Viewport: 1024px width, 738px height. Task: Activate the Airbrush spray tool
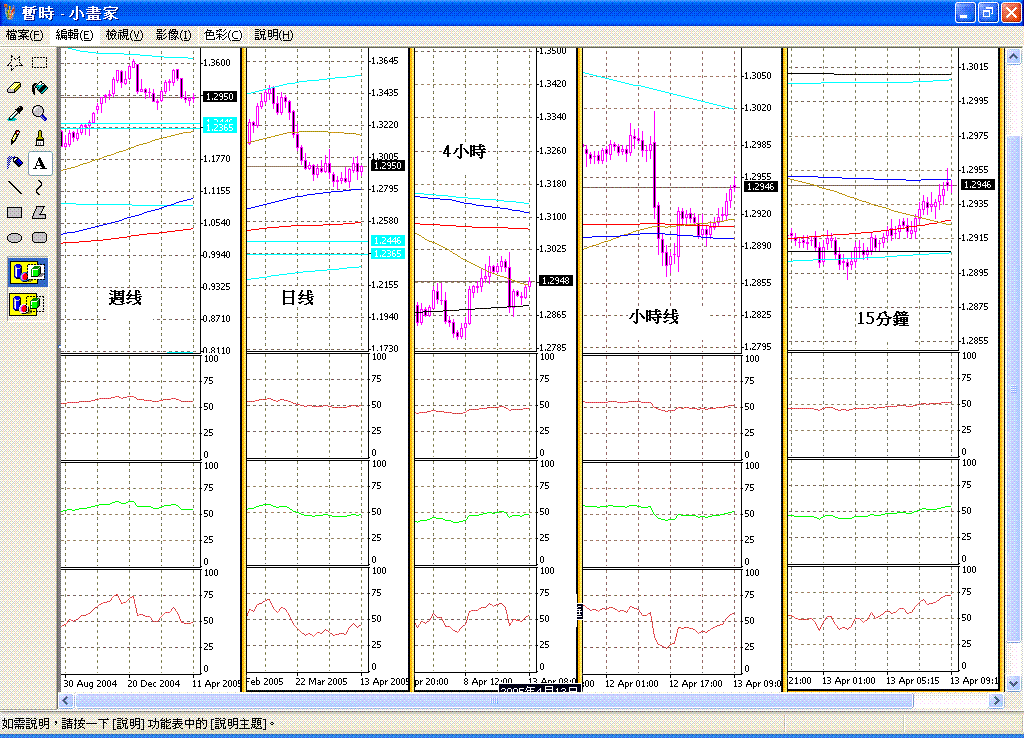15,163
